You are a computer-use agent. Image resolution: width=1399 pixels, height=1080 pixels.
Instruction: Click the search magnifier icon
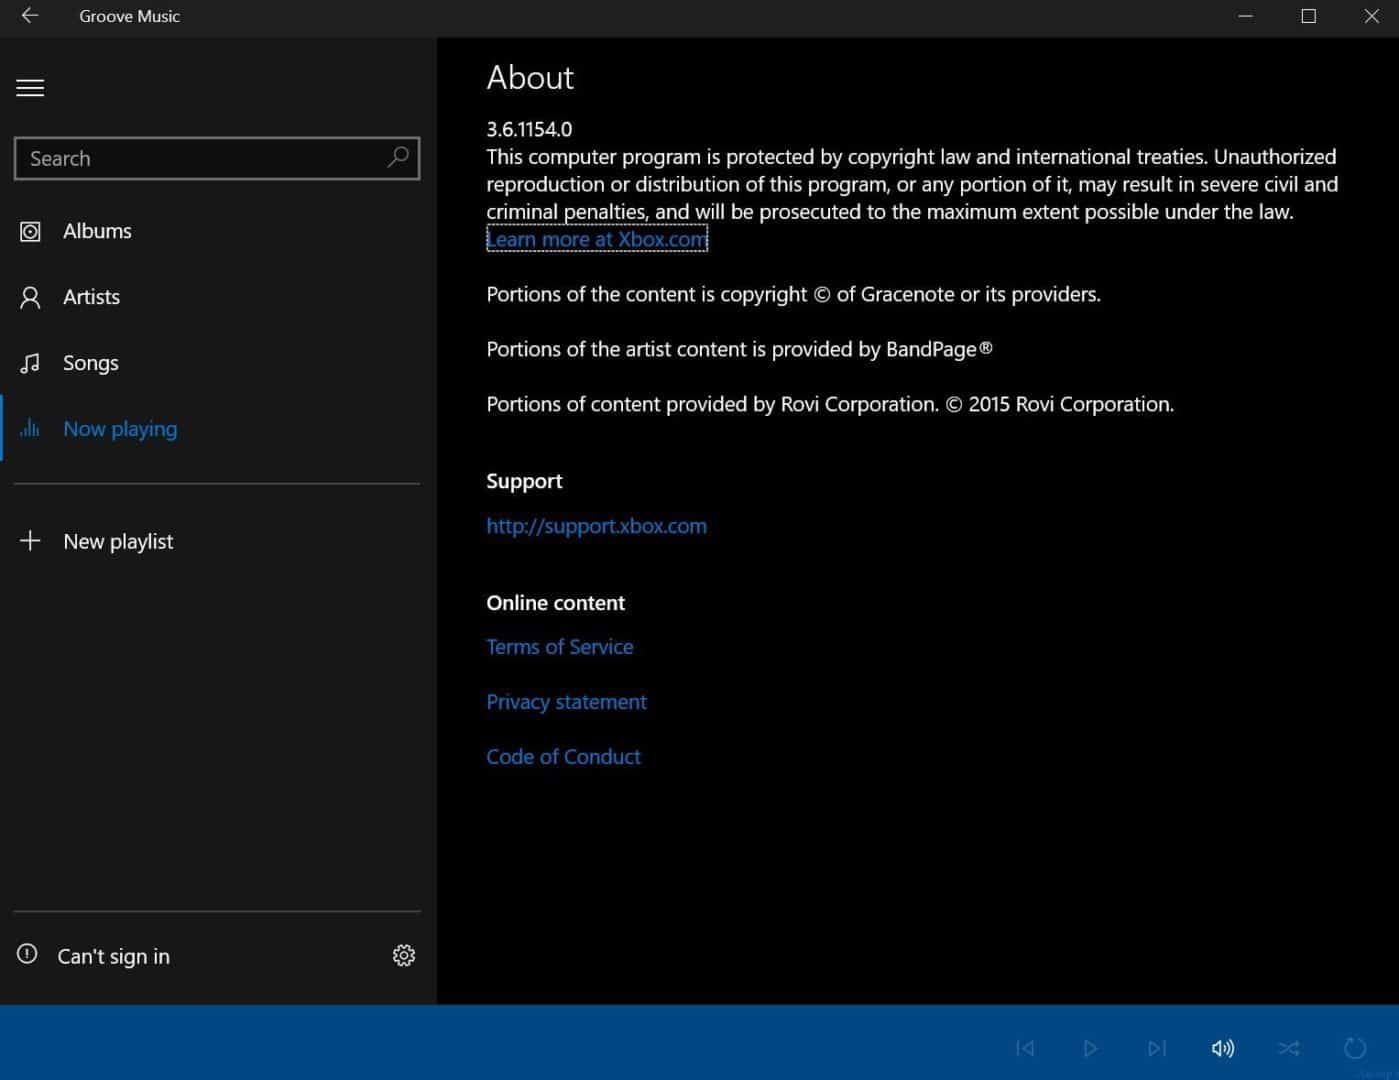(398, 157)
